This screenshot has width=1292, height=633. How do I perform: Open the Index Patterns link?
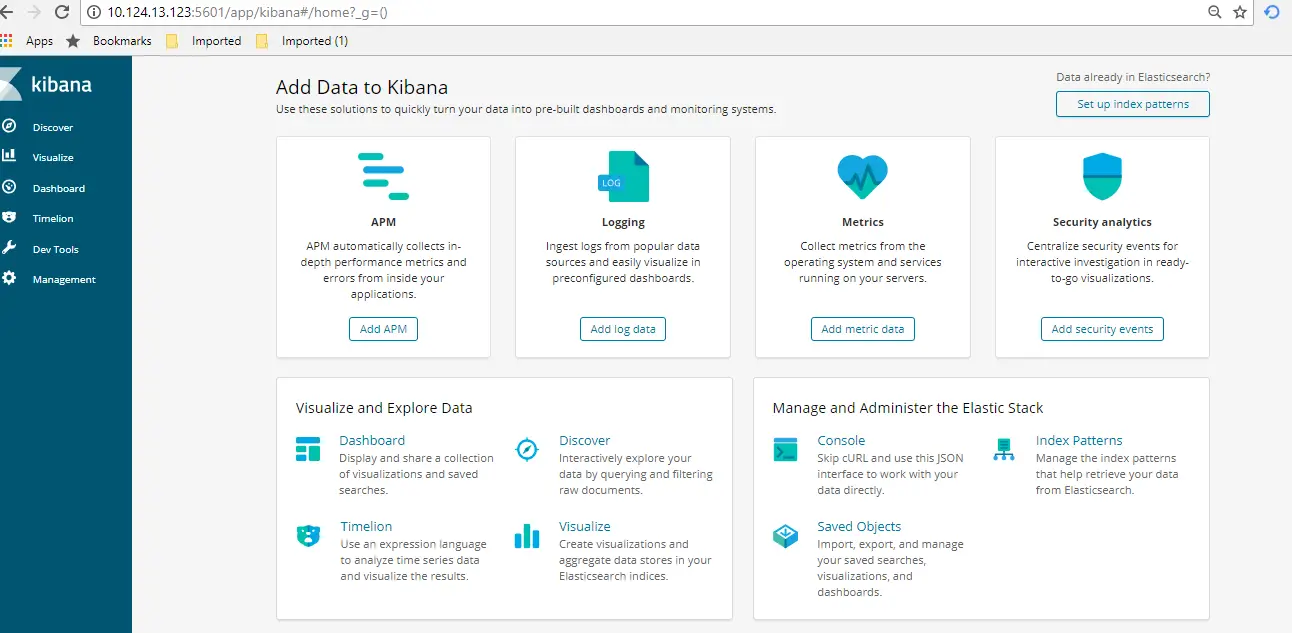[1079, 440]
